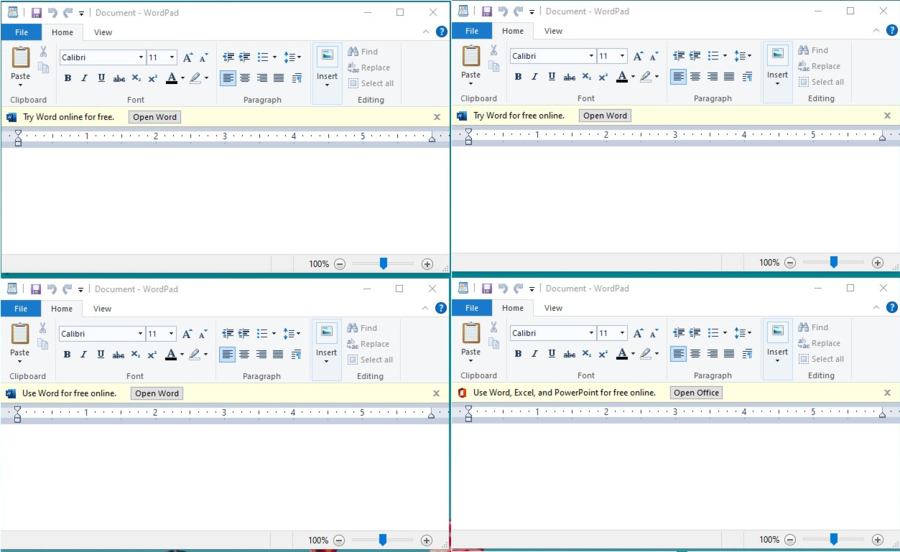
Task: Open File menu in 'Try Word online for free' window
Action: [x=21, y=32]
